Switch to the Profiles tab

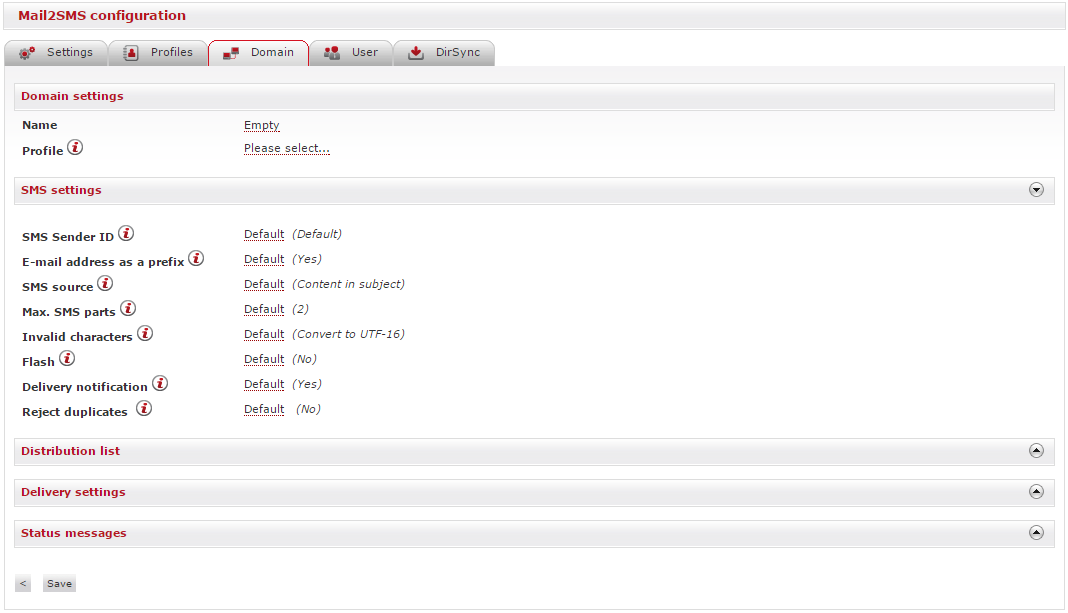point(158,53)
